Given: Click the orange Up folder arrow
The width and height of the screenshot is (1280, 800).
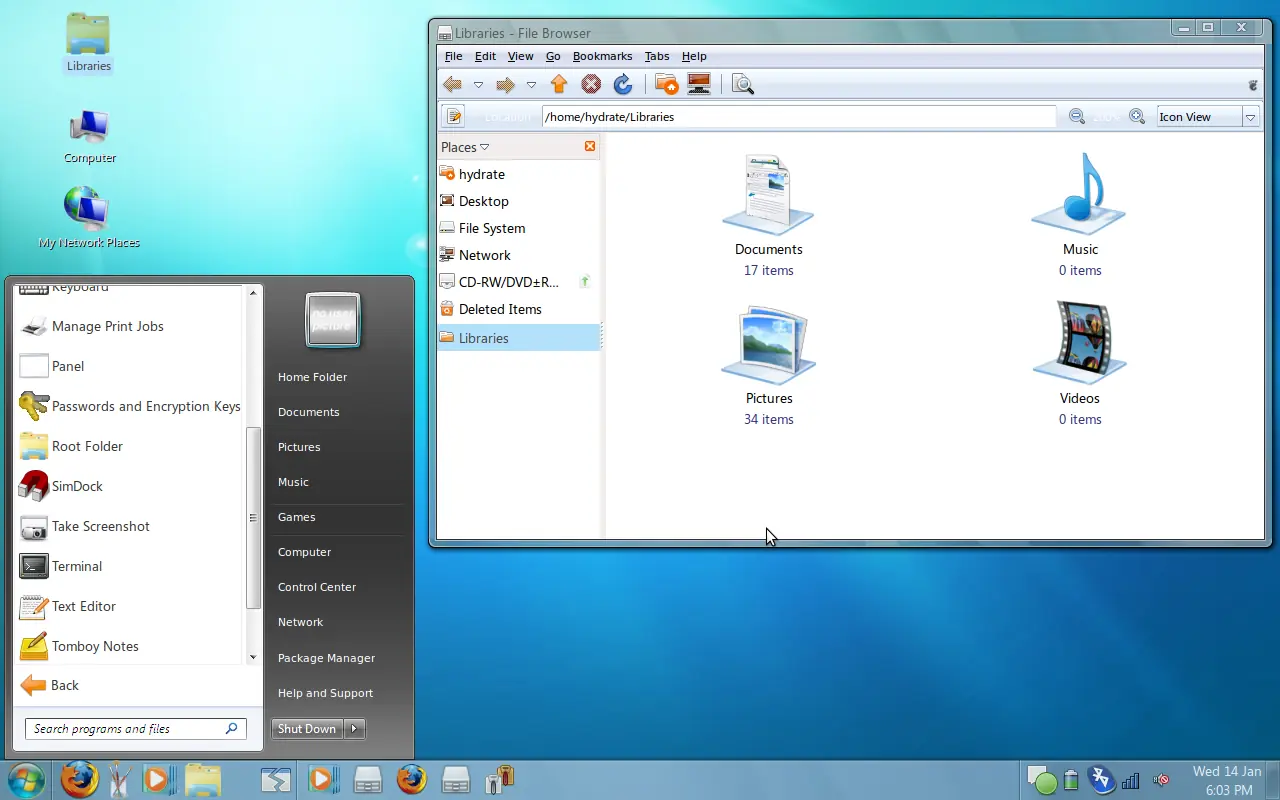Looking at the screenshot, I should [559, 85].
